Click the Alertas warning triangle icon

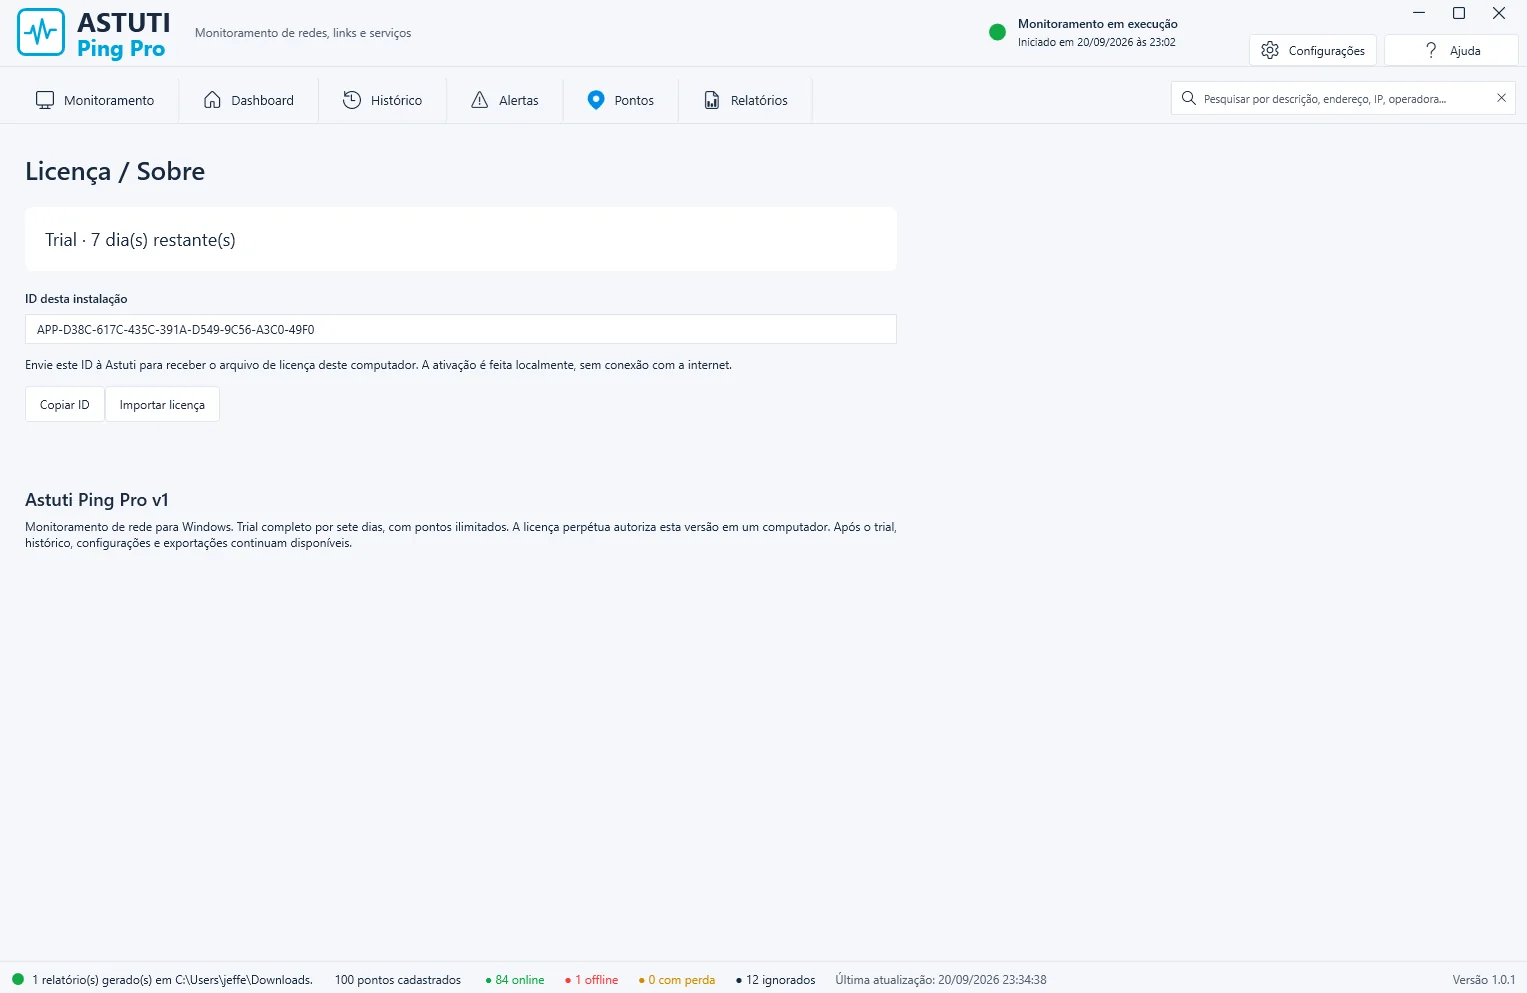pos(480,100)
